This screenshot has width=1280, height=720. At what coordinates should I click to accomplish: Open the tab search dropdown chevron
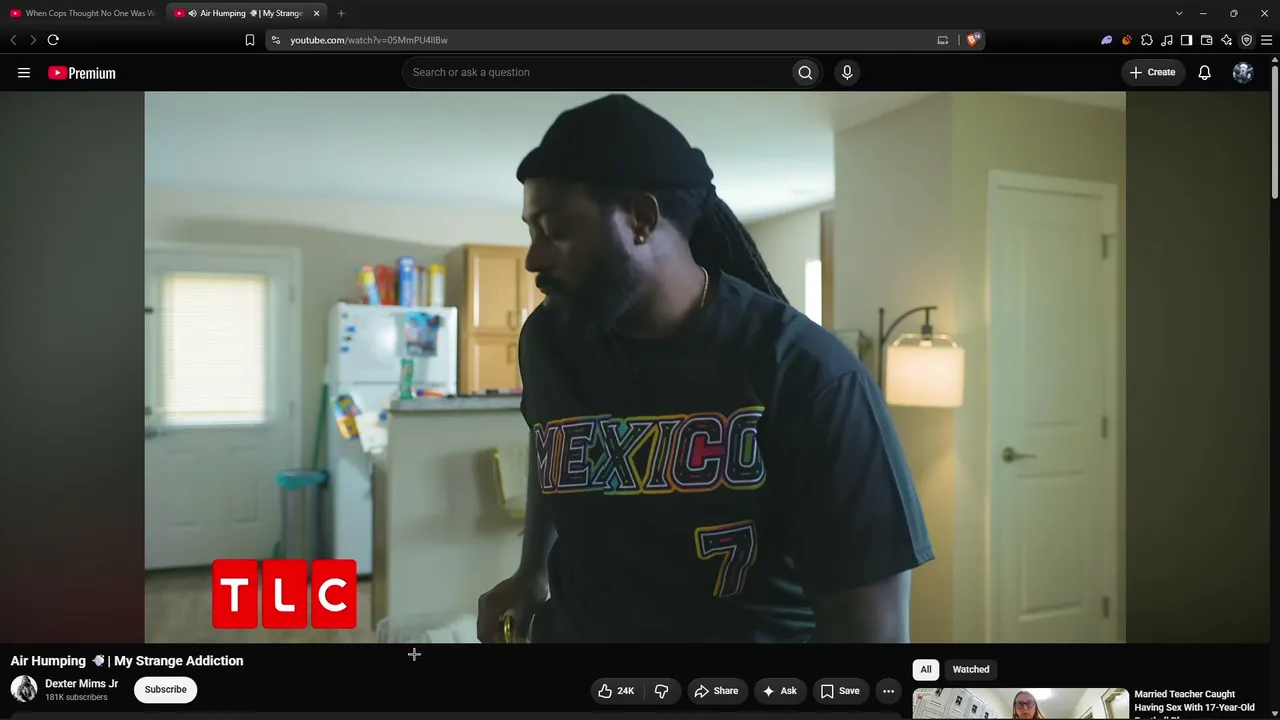point(1179,13)
